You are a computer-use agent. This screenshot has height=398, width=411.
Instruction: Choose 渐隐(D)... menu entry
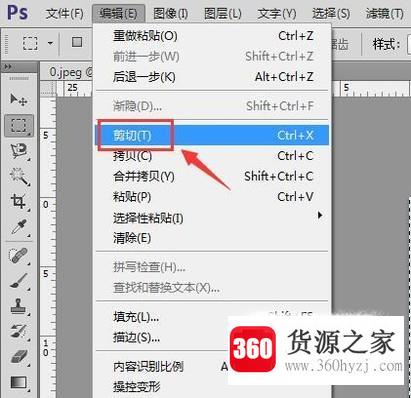point(213,106)
